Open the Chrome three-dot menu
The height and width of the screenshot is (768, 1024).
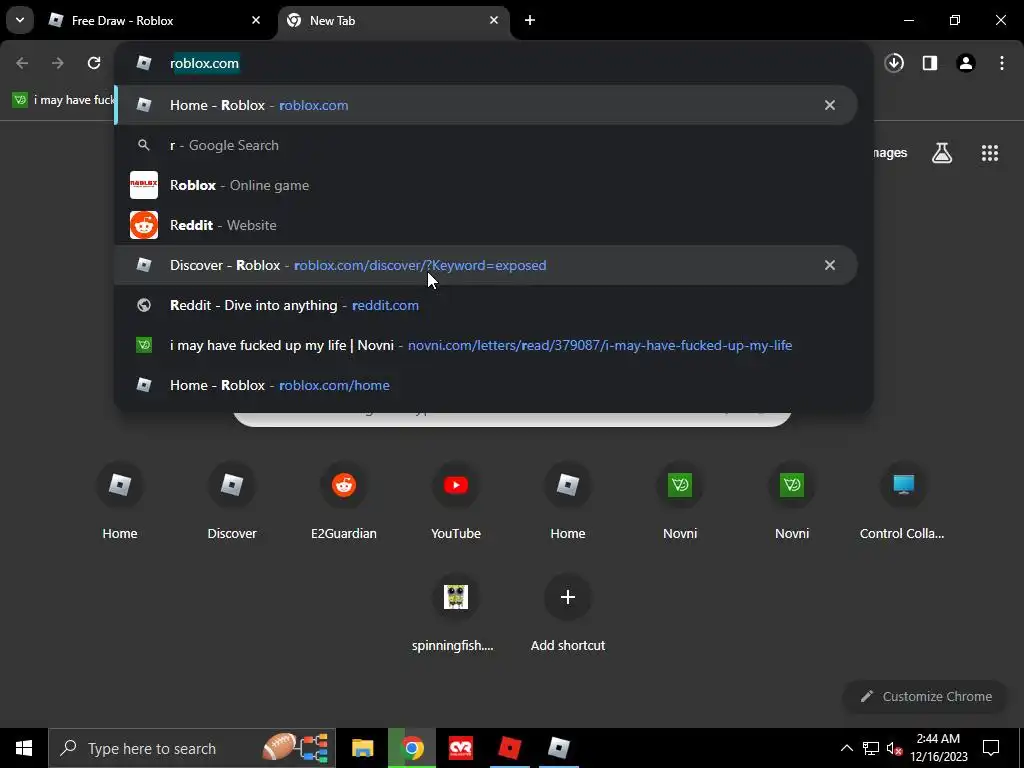pyautogui.click(x=1002, y=63)
